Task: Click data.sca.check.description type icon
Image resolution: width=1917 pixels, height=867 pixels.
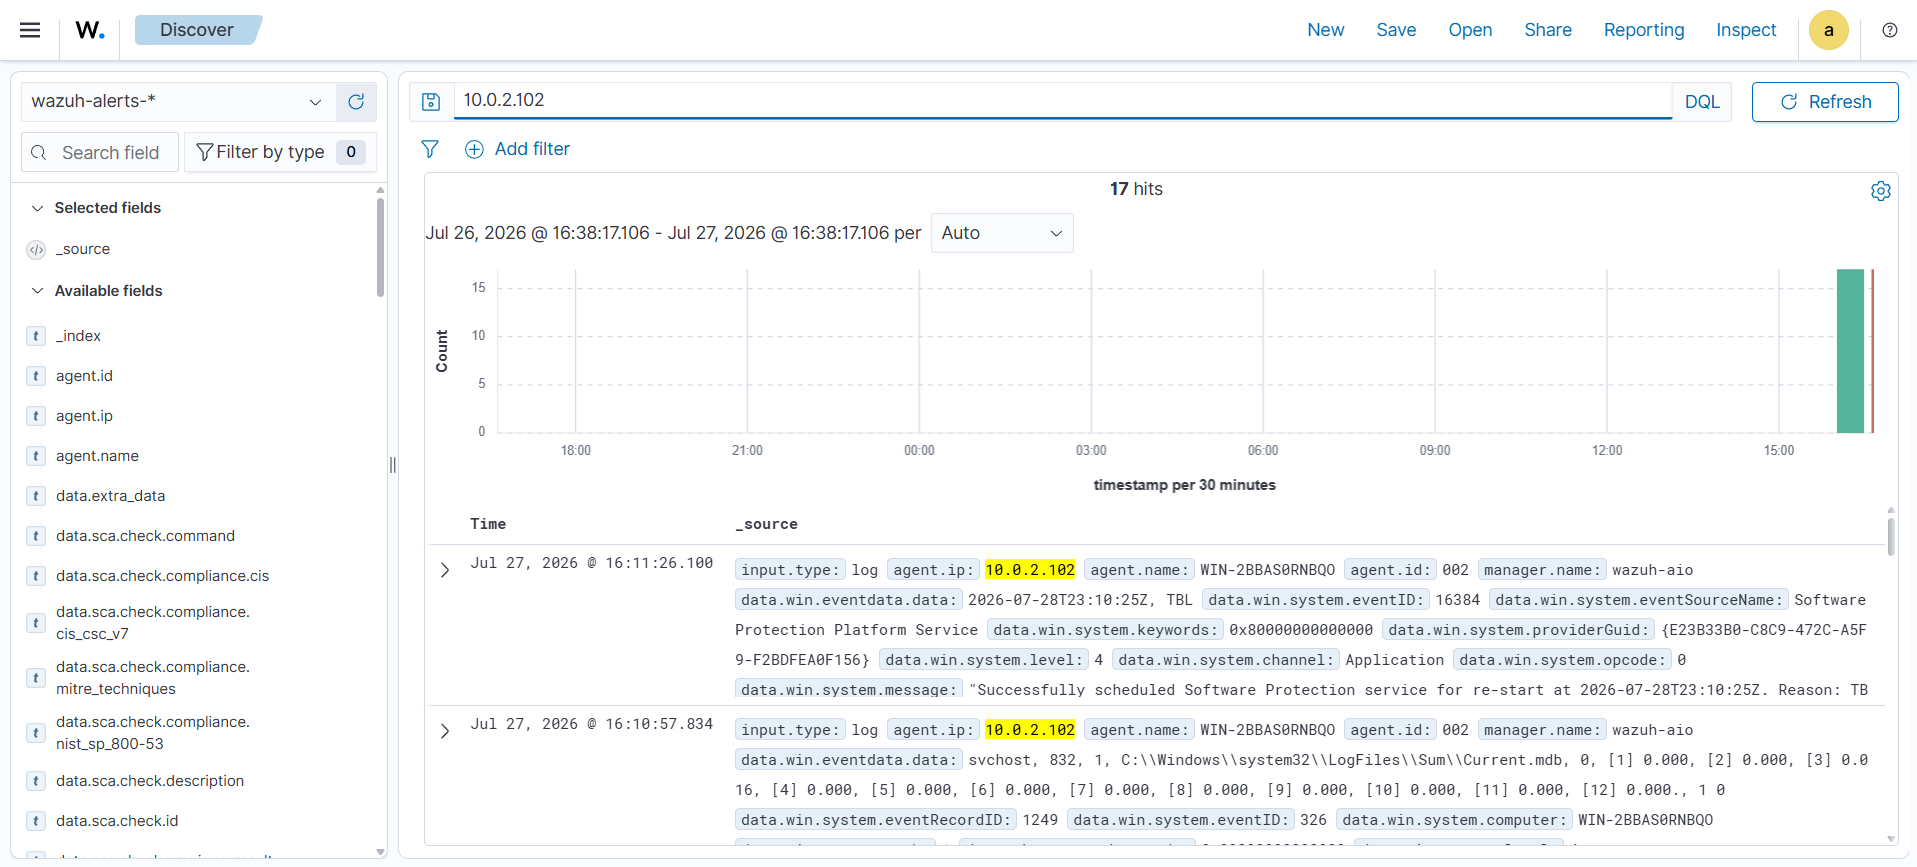Action: 36,781
